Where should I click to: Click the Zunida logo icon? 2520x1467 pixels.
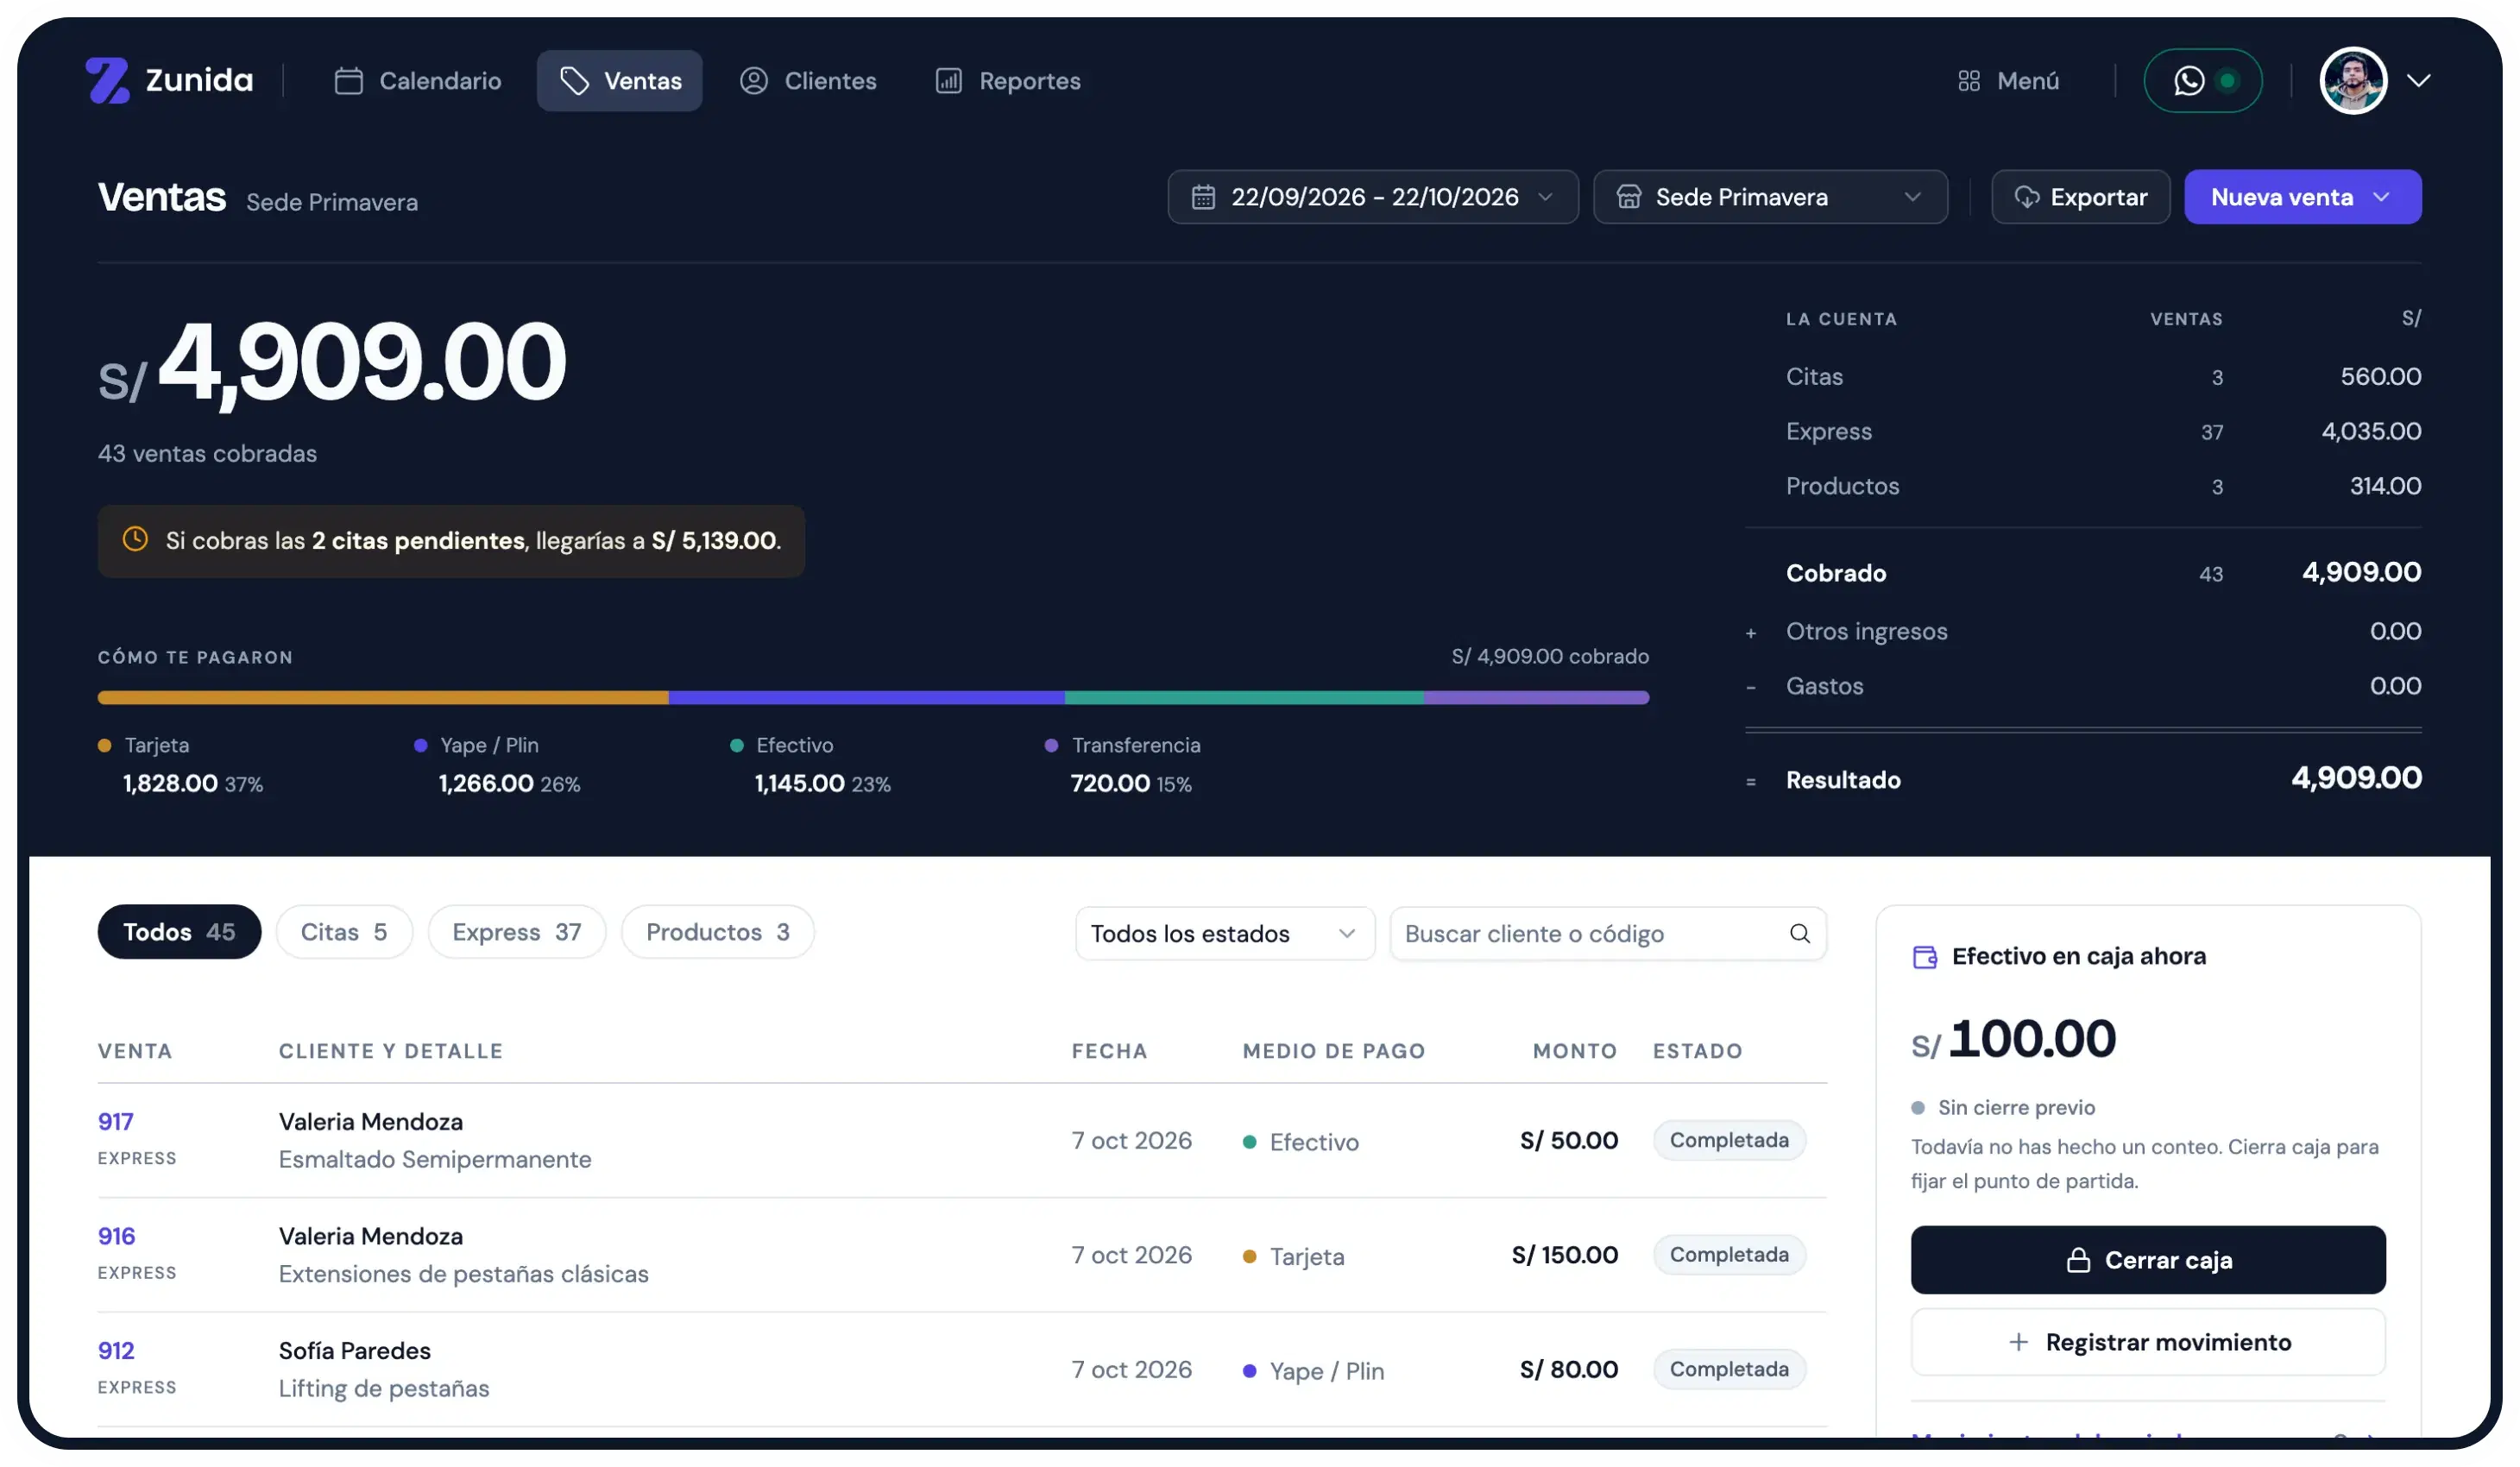107,80
